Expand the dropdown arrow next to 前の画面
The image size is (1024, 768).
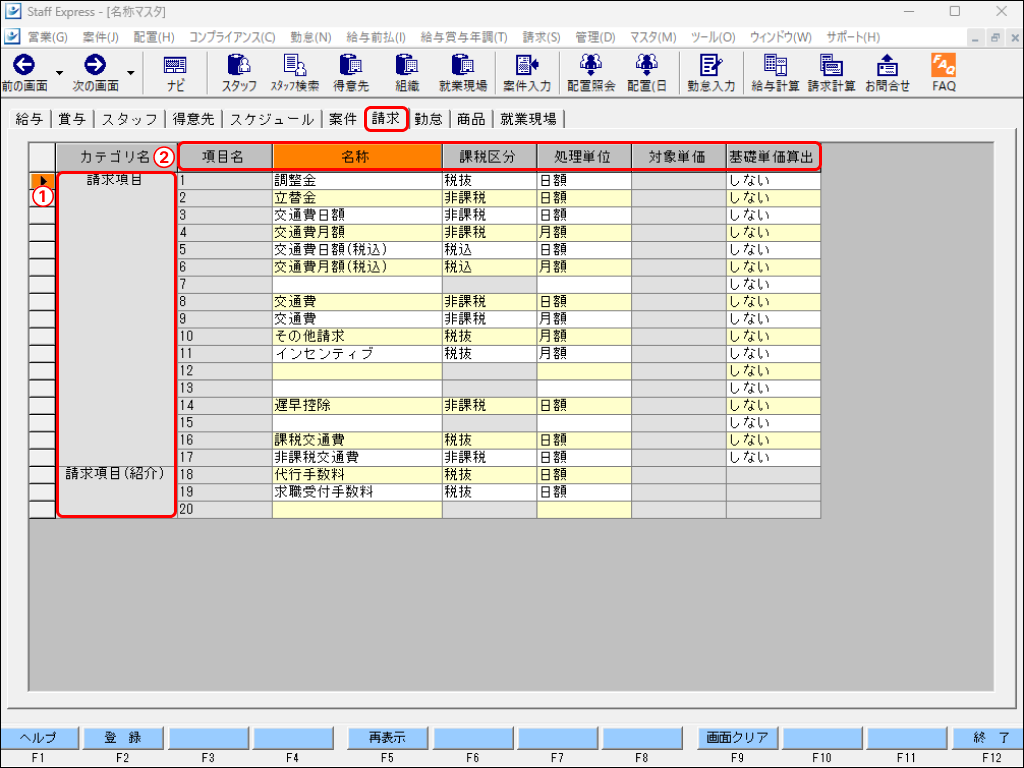coord(59,72)
